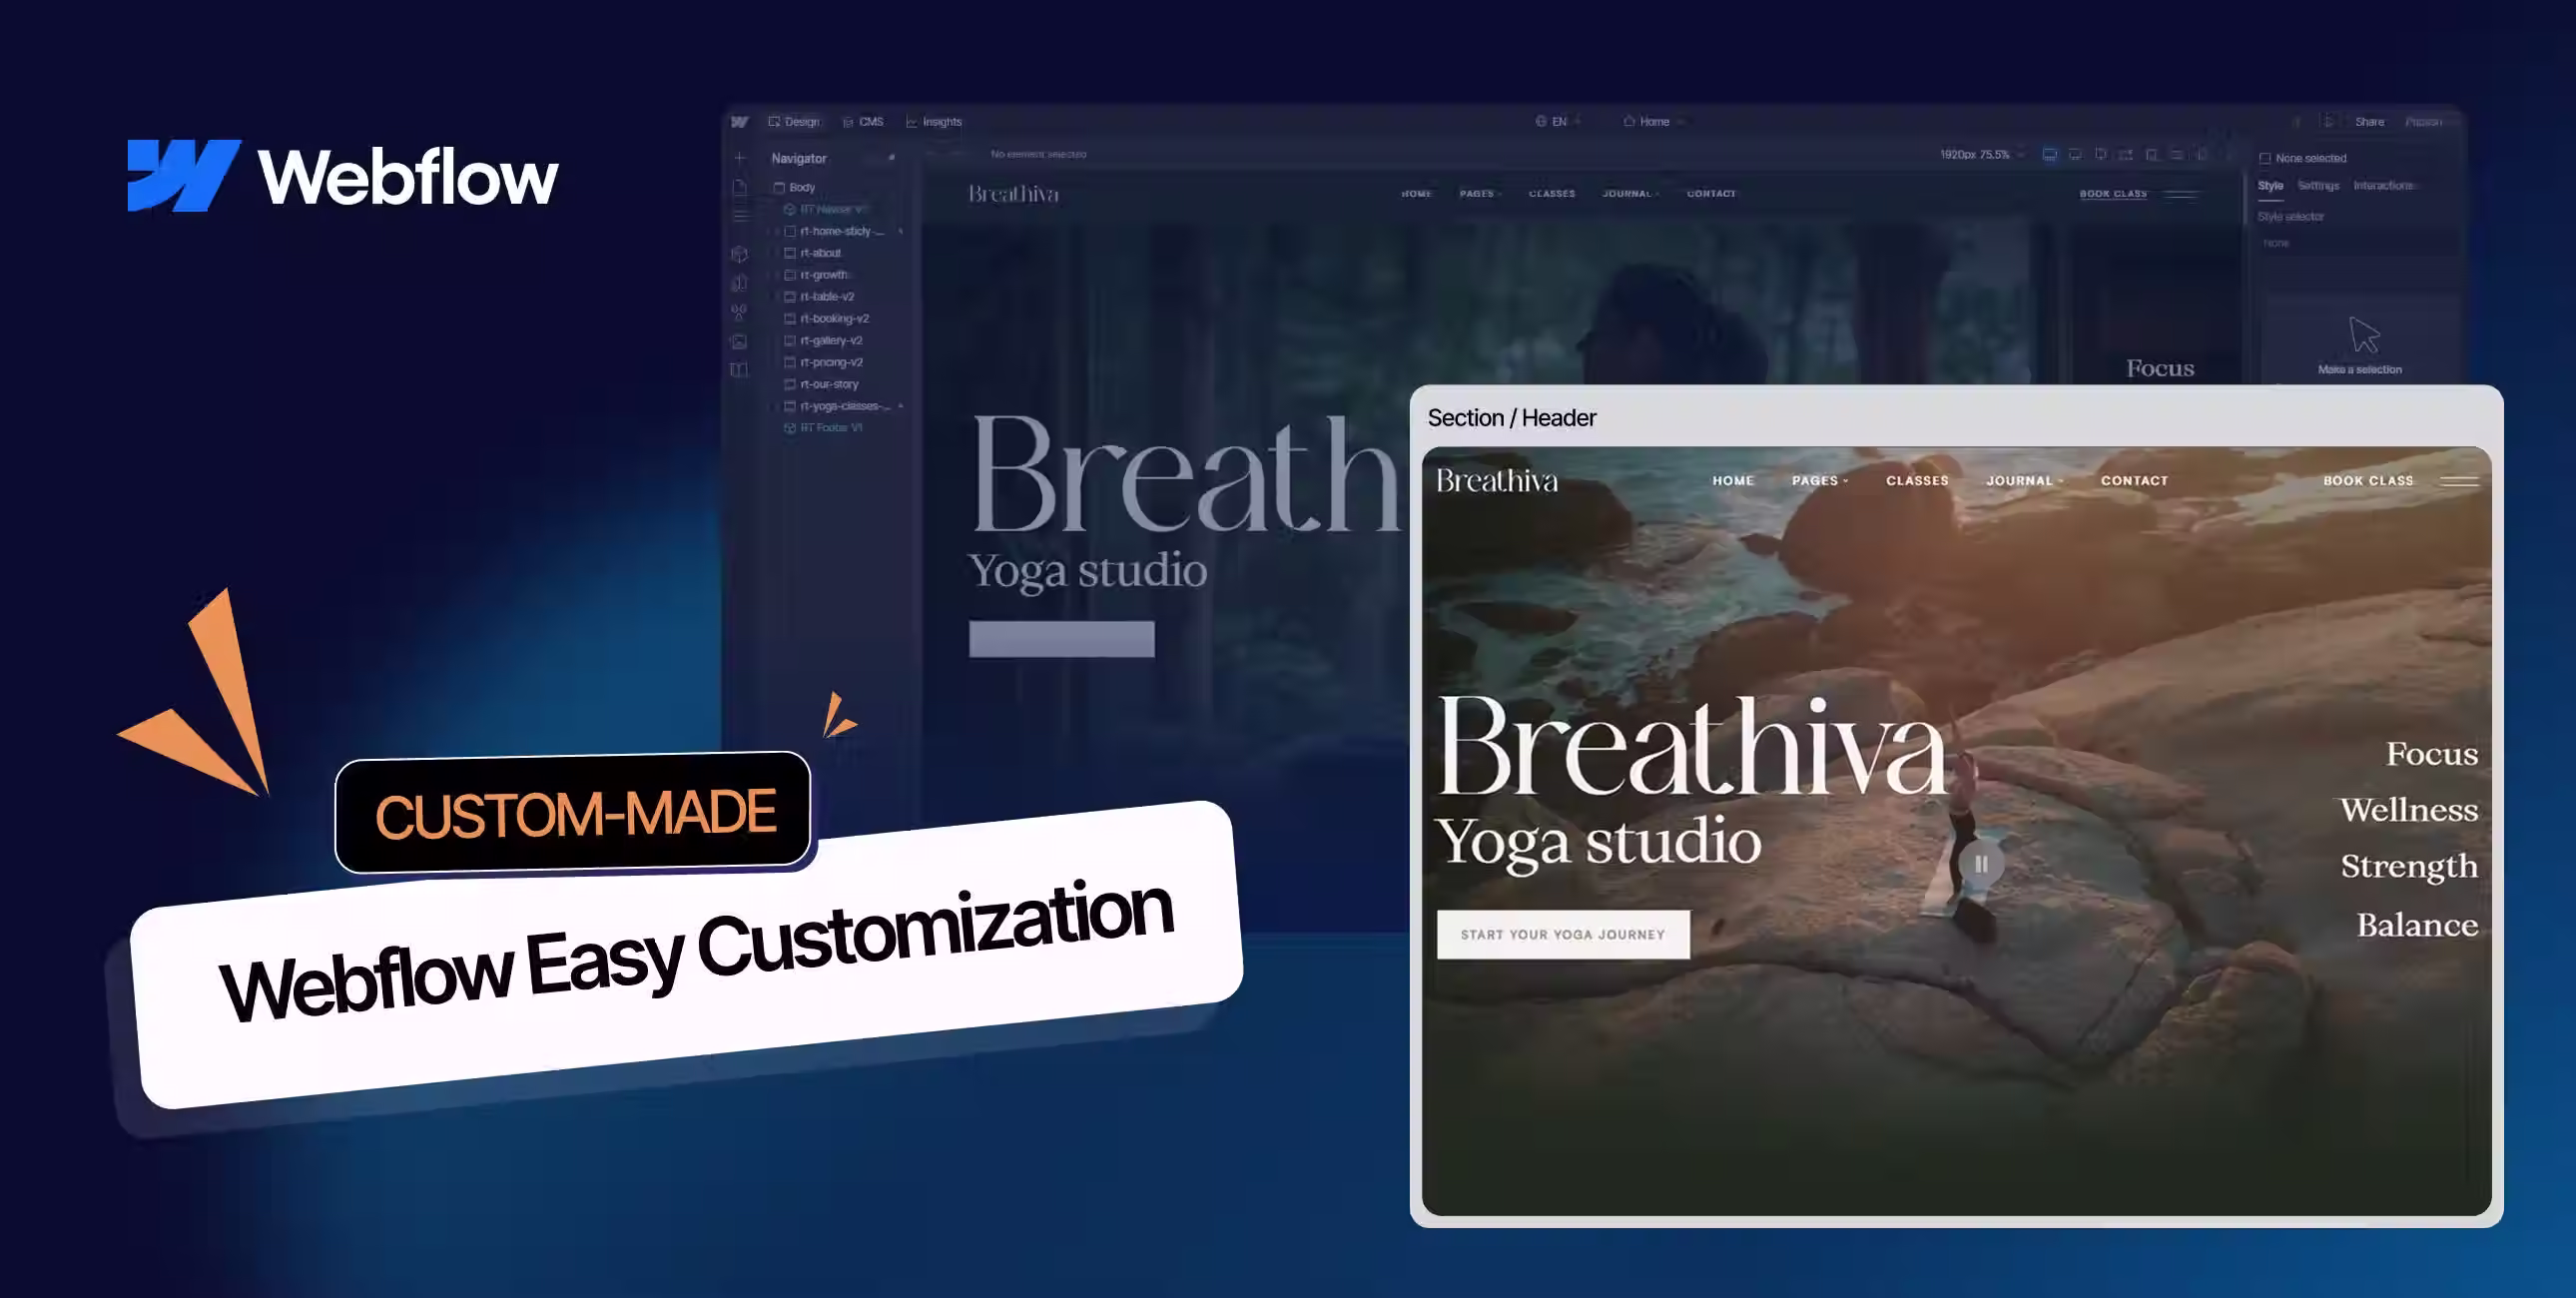Screen dimensions: 2576x1298
Task: Select rt-gallery-v2 in the Navigator tree
Action: coord(823,341)
